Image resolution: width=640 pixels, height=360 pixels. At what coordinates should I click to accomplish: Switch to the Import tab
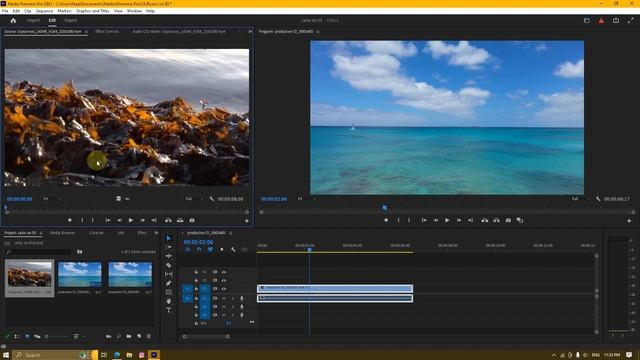pos(33,20)
